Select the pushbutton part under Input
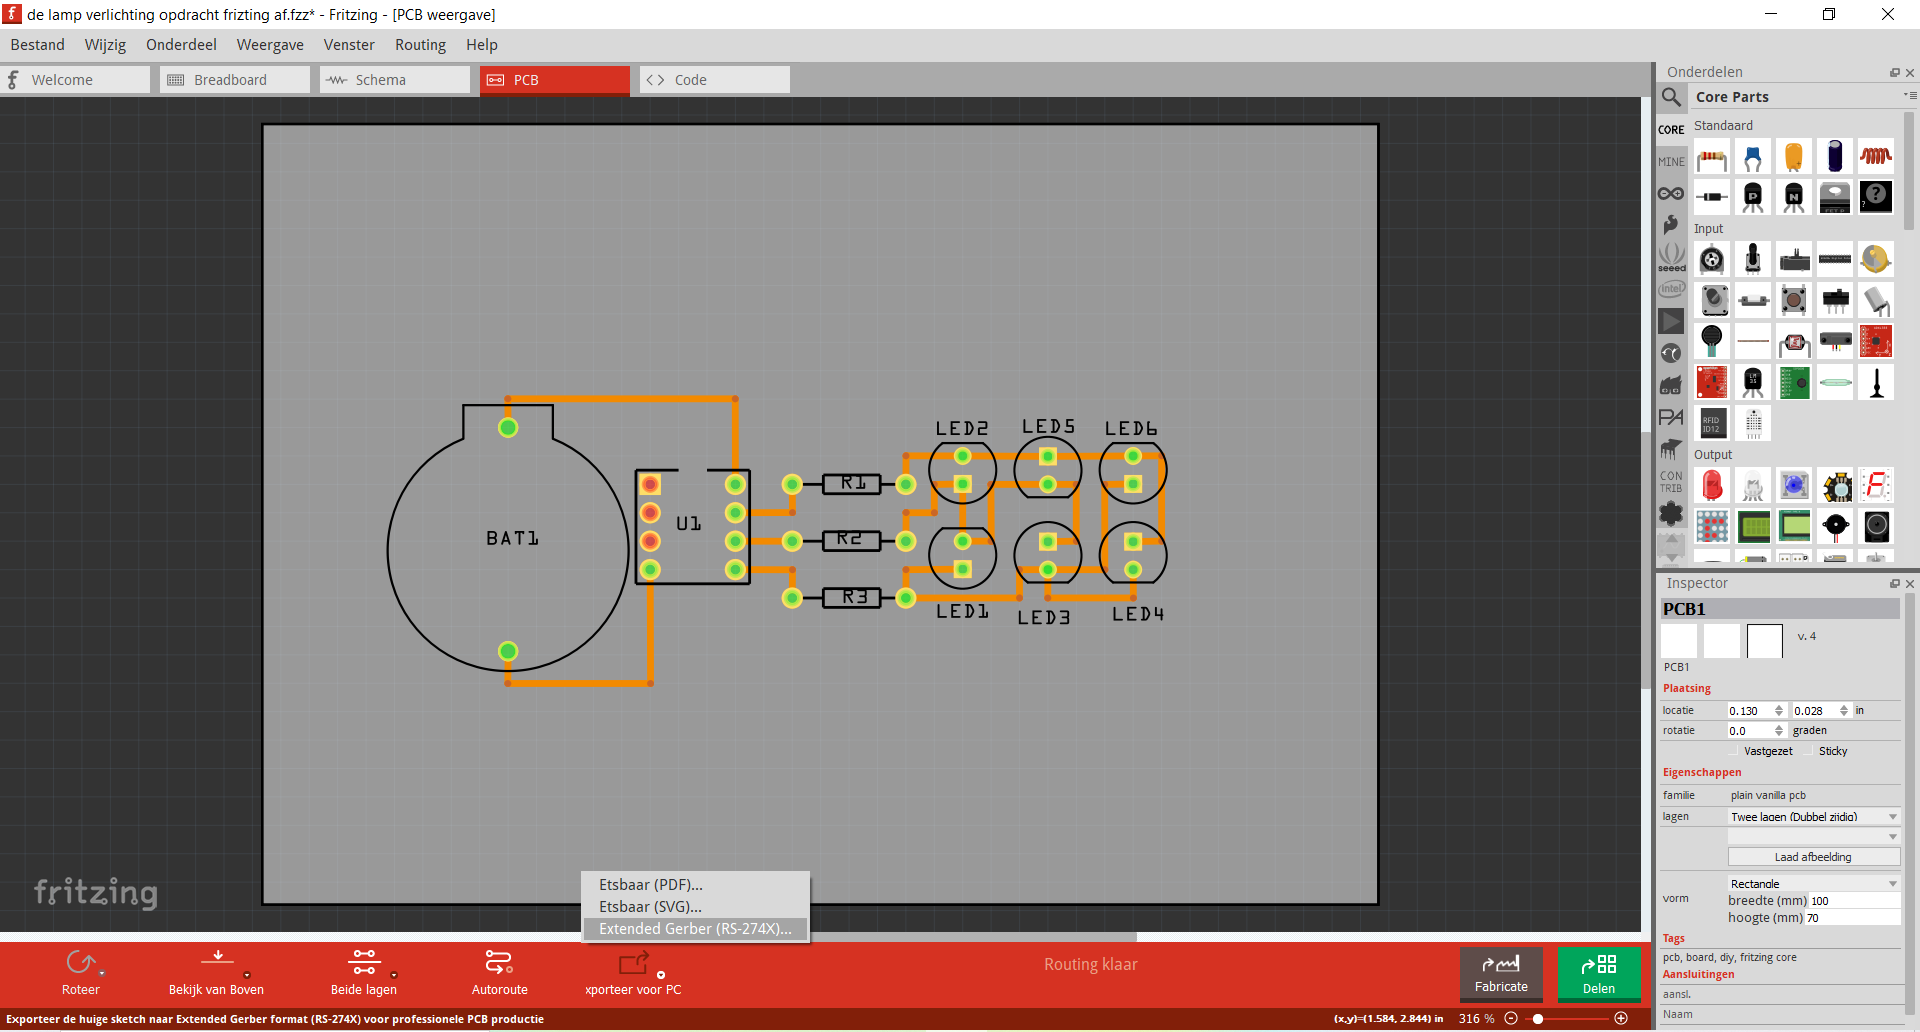 coord(1794,300)
